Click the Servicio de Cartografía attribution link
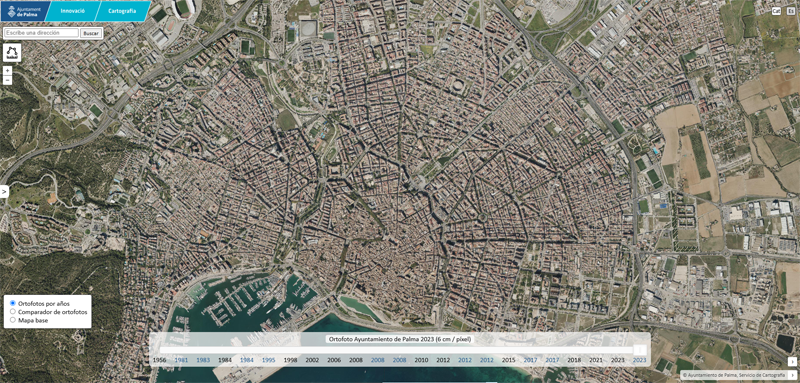This screenshot has height=383, width=800. point(761,375)
